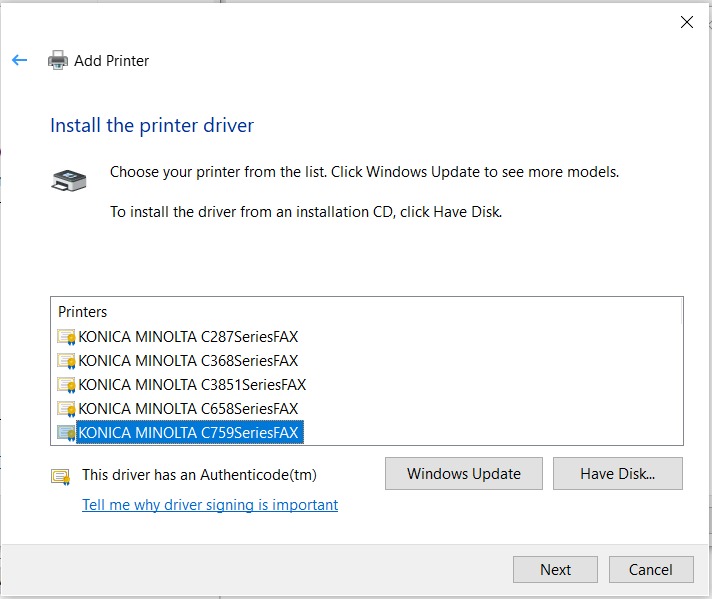
Task: Click the Printers column header
Action: tap(83, 312)
